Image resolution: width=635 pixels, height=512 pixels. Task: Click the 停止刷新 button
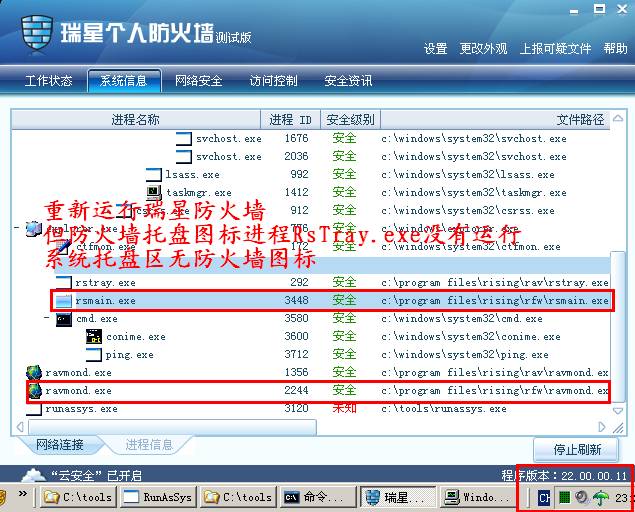[x=577, y=449]
